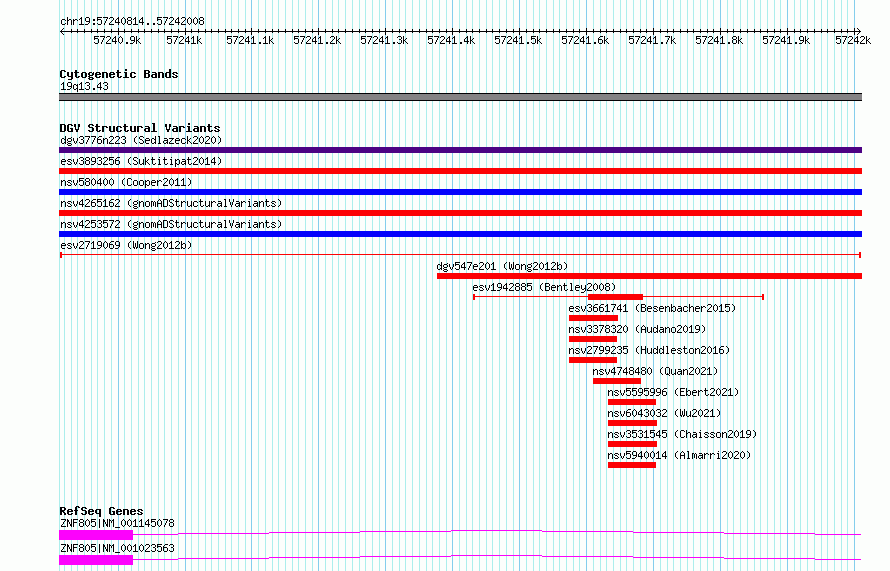Click the red bar under nsv2799235

[593, 360]
